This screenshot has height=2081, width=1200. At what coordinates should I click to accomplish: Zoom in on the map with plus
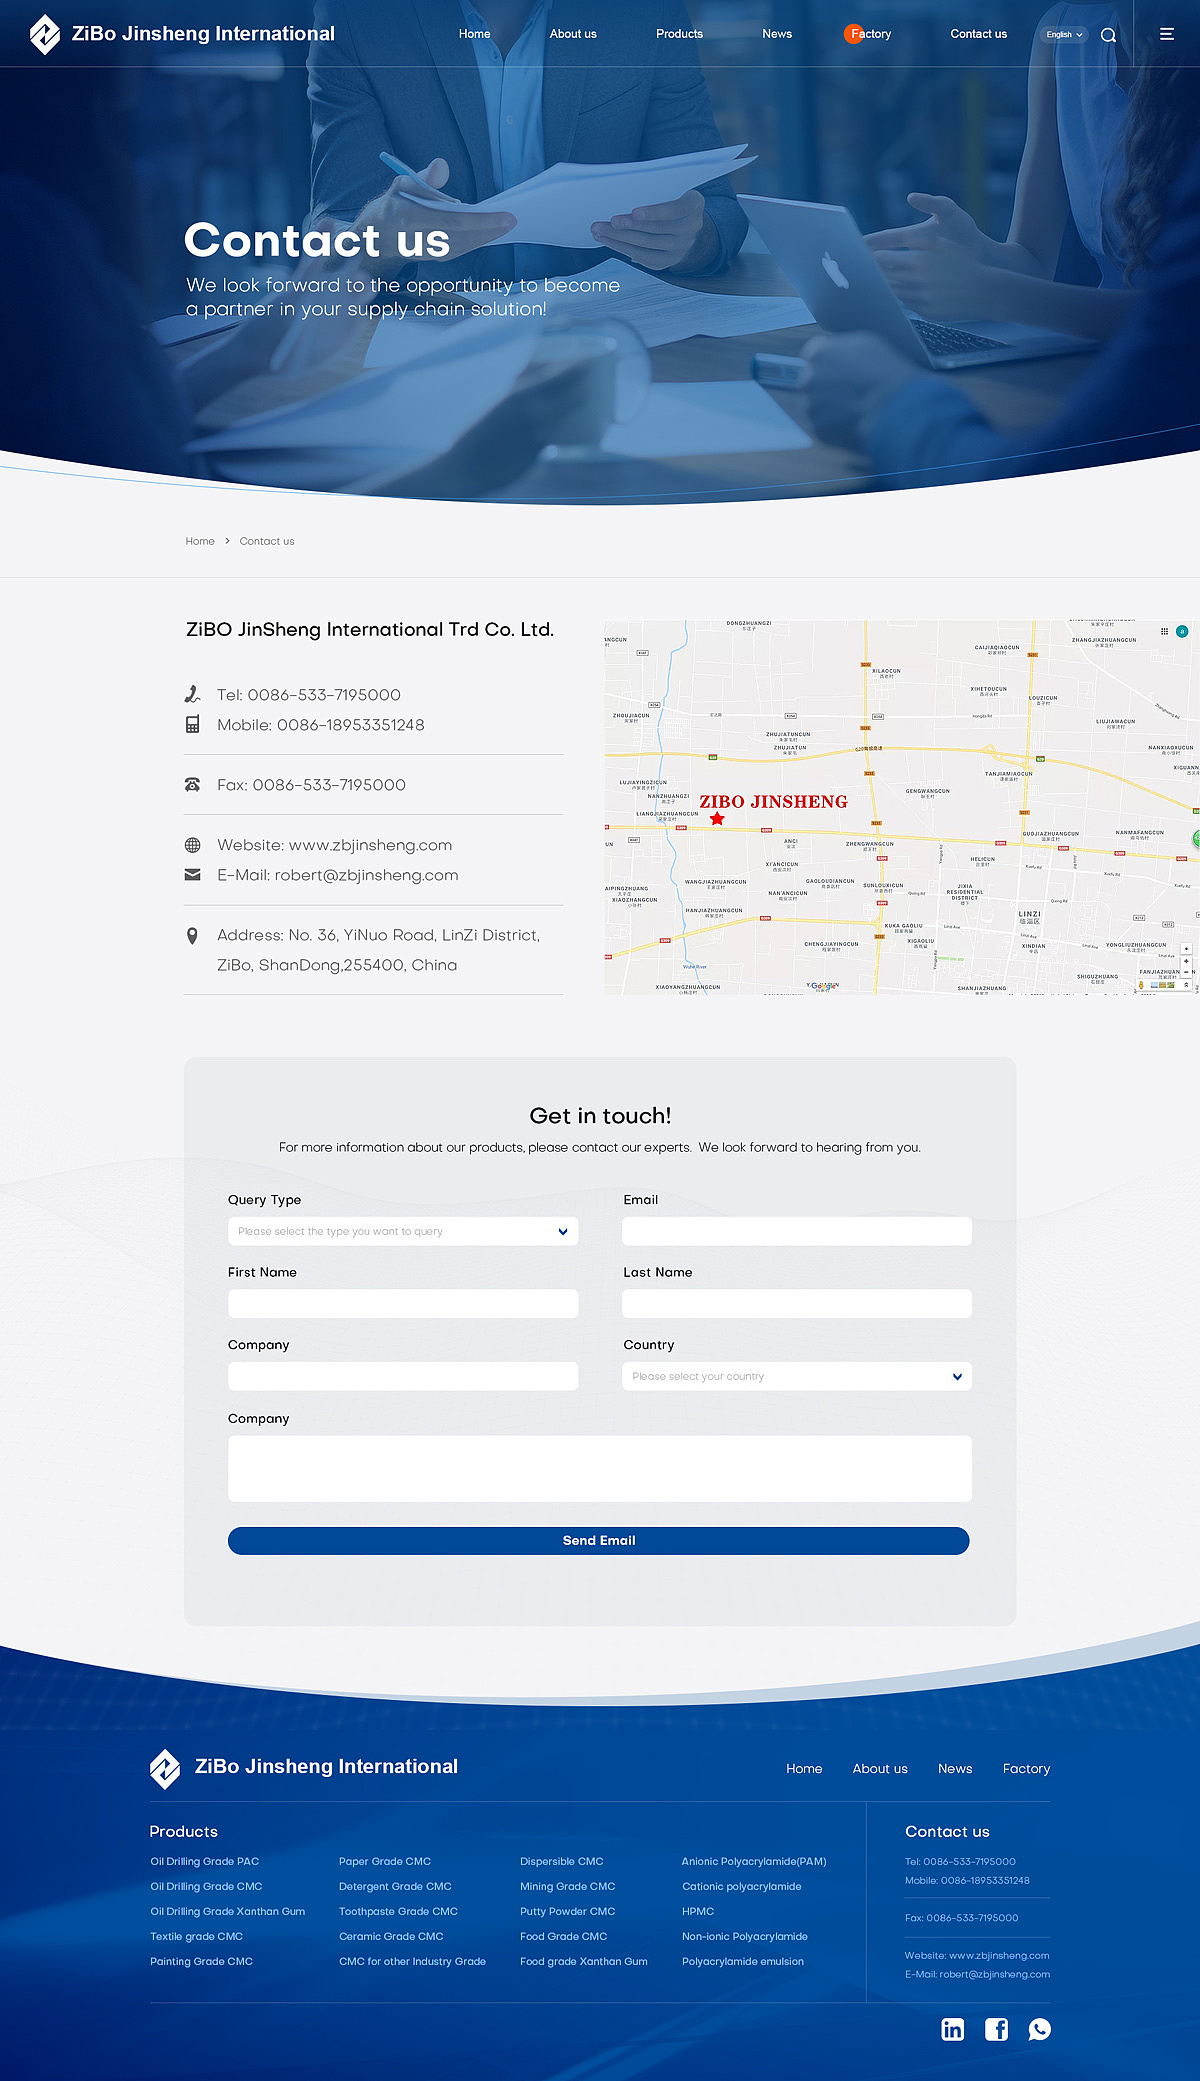coord(1186,960)
